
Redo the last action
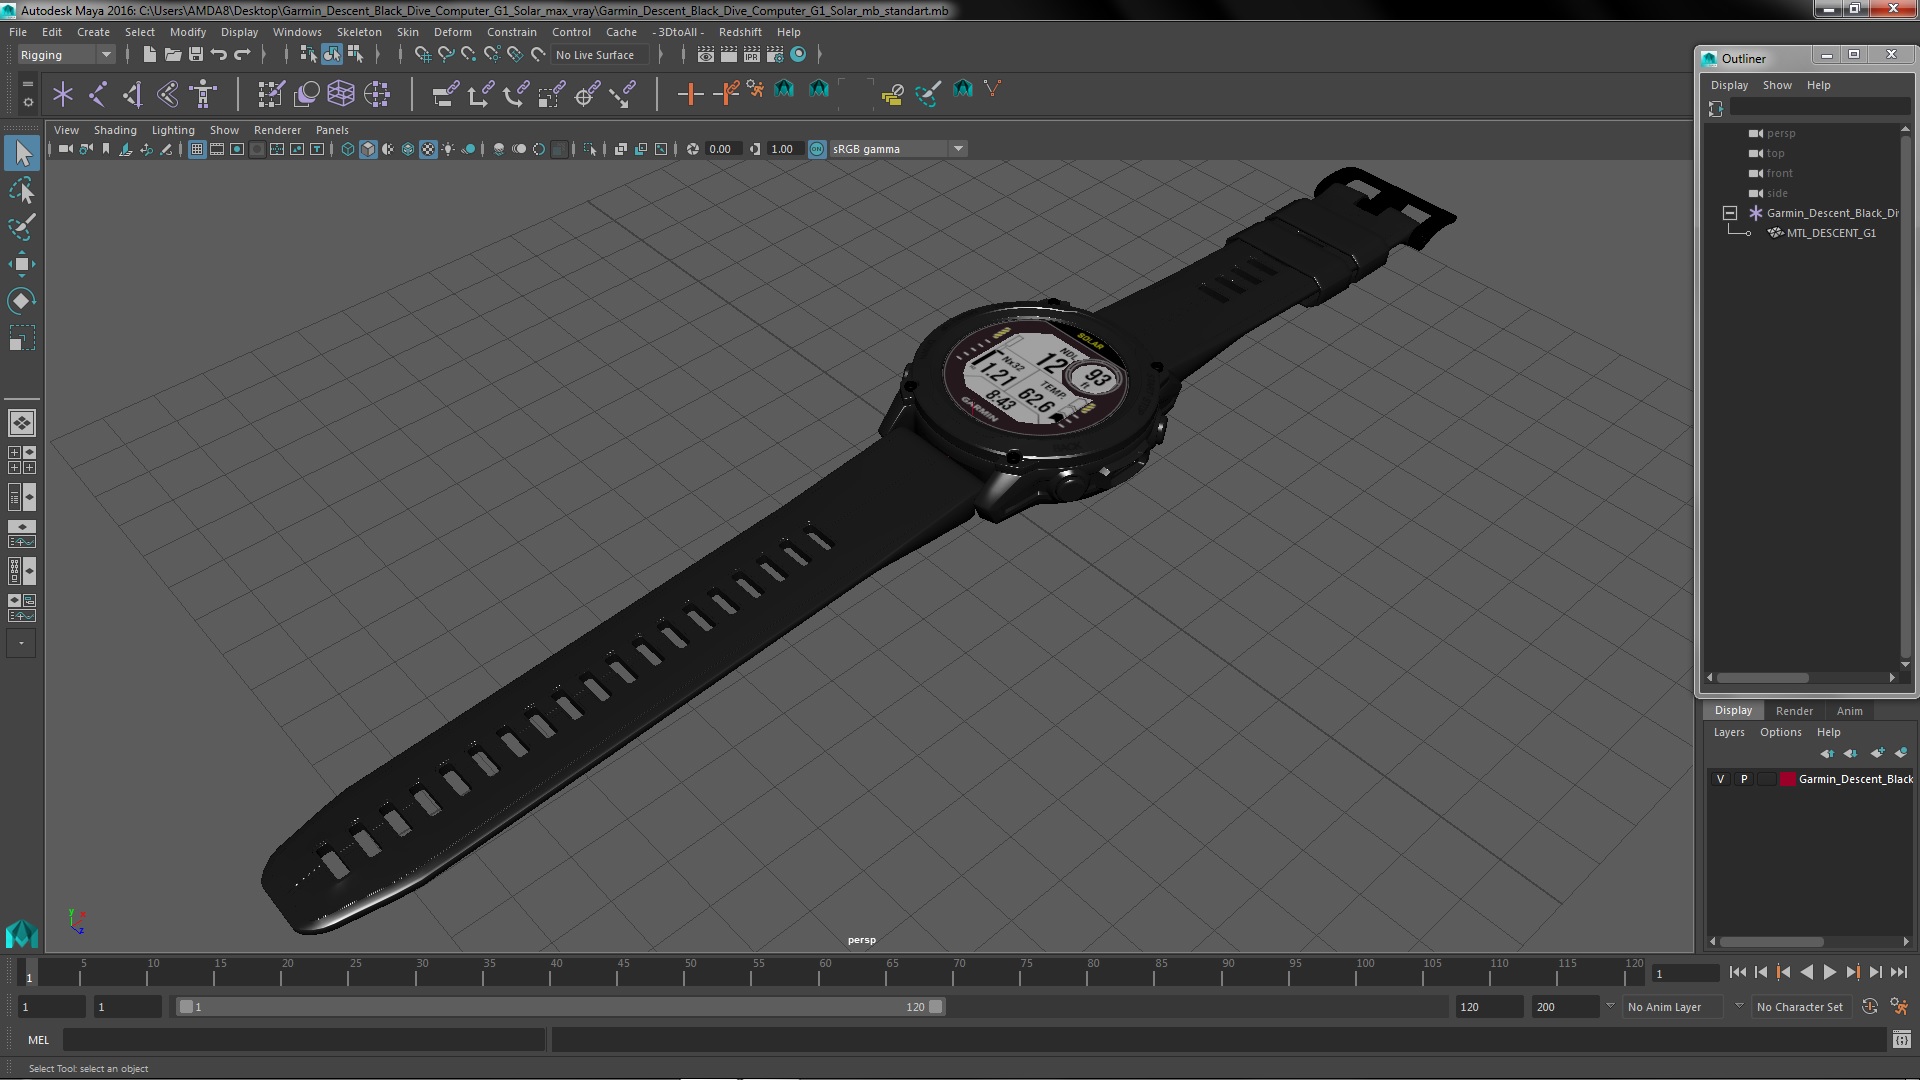242,55
